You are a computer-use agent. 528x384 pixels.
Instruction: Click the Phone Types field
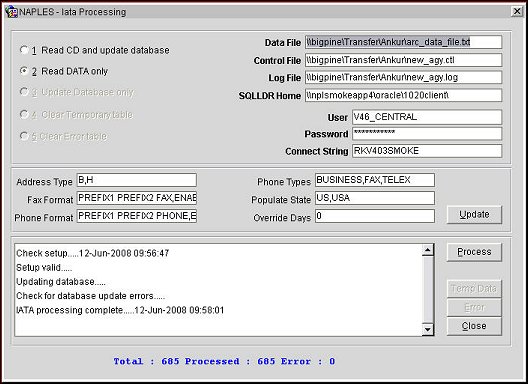coord(375,180)
